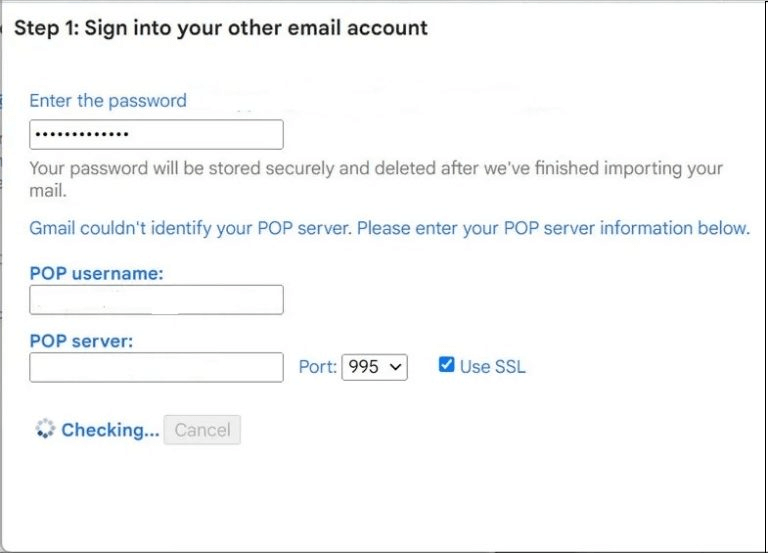This screenshot has width=768, height=553.
Task: Click the Step 1 sign-in heading
Action: [x=221, y=28]
